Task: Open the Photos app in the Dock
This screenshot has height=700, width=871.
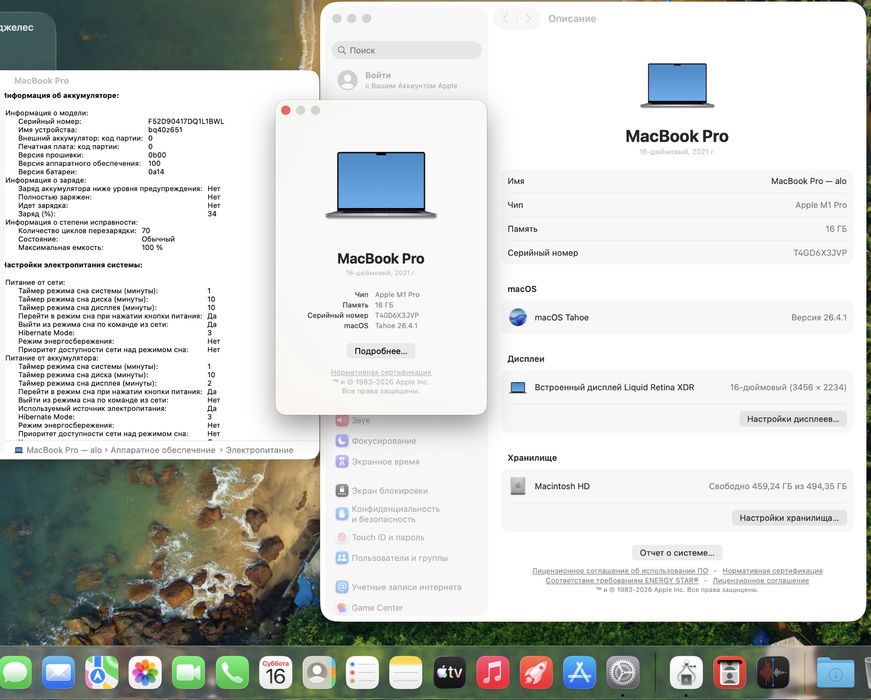Action: click(145, 672)
